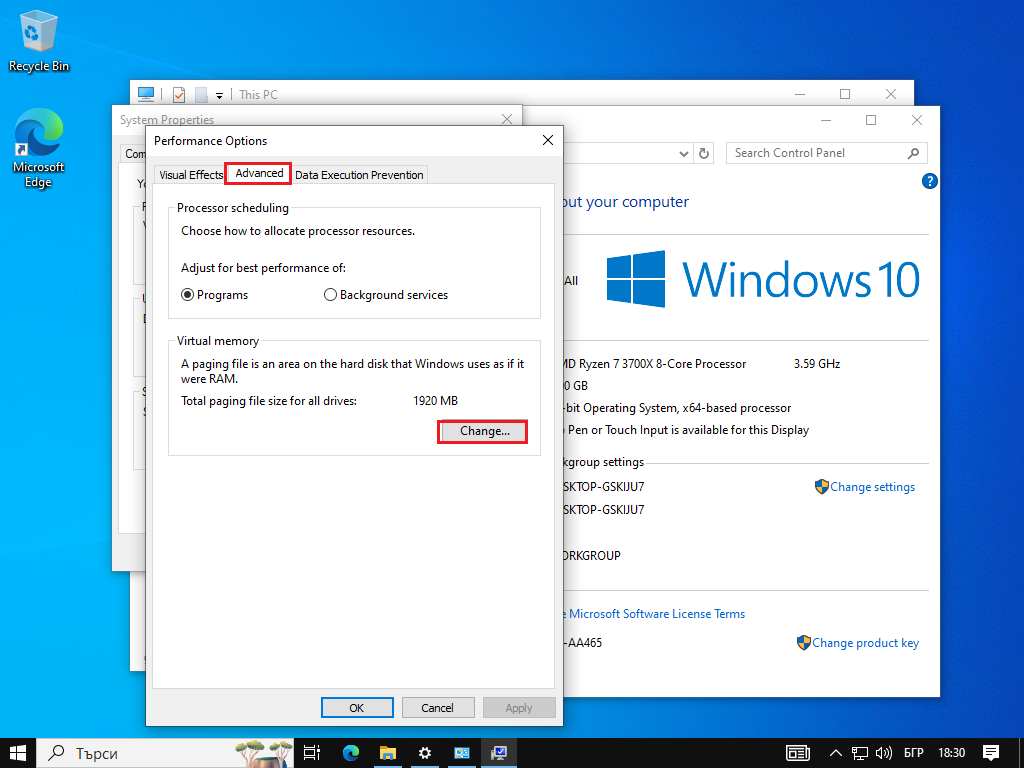
Task: Refresh the Control Panel view
Action: click(704, 153)
